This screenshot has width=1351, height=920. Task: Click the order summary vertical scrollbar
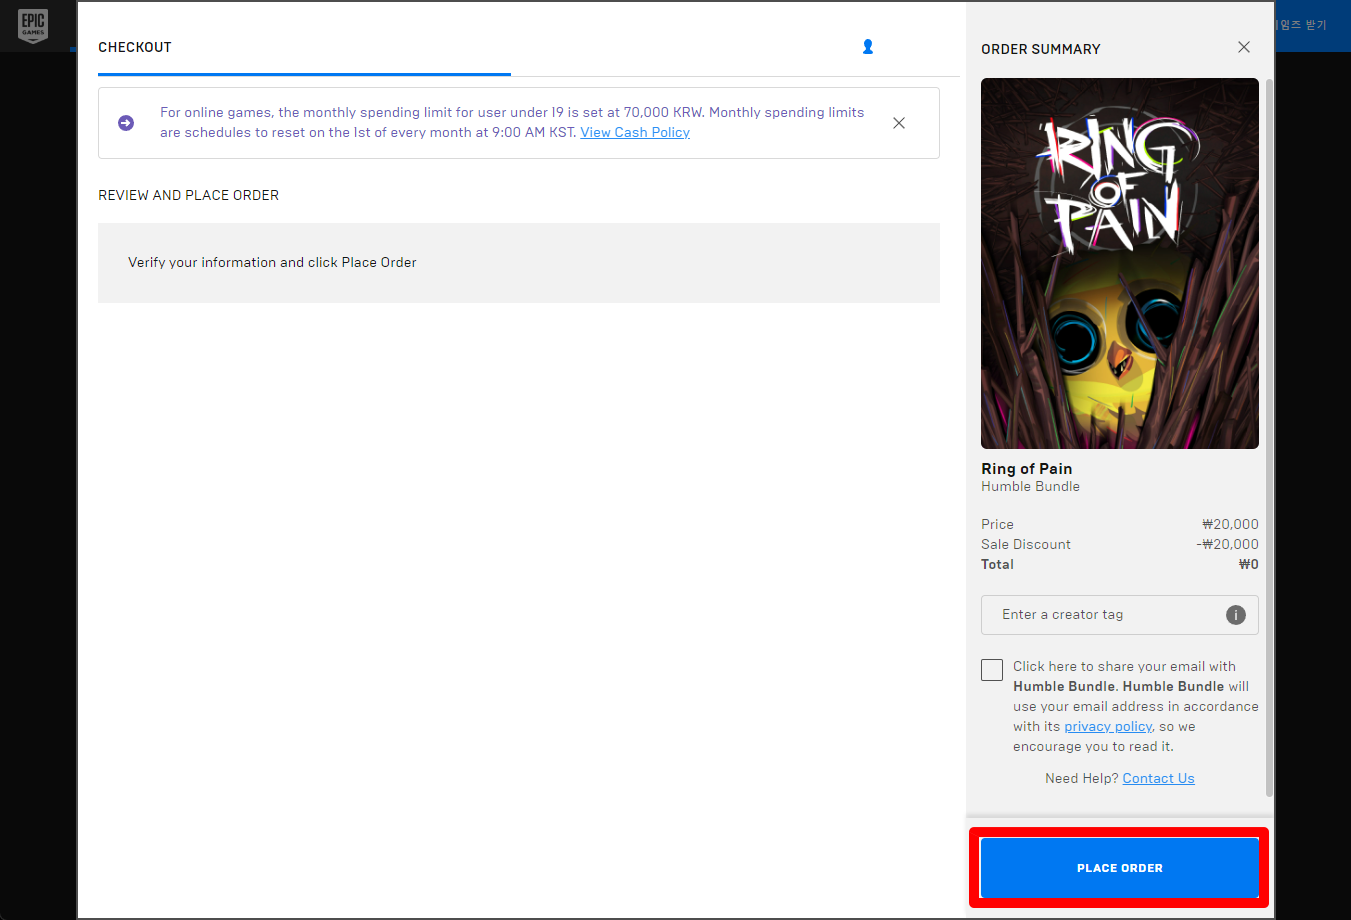pos(1270,438)
